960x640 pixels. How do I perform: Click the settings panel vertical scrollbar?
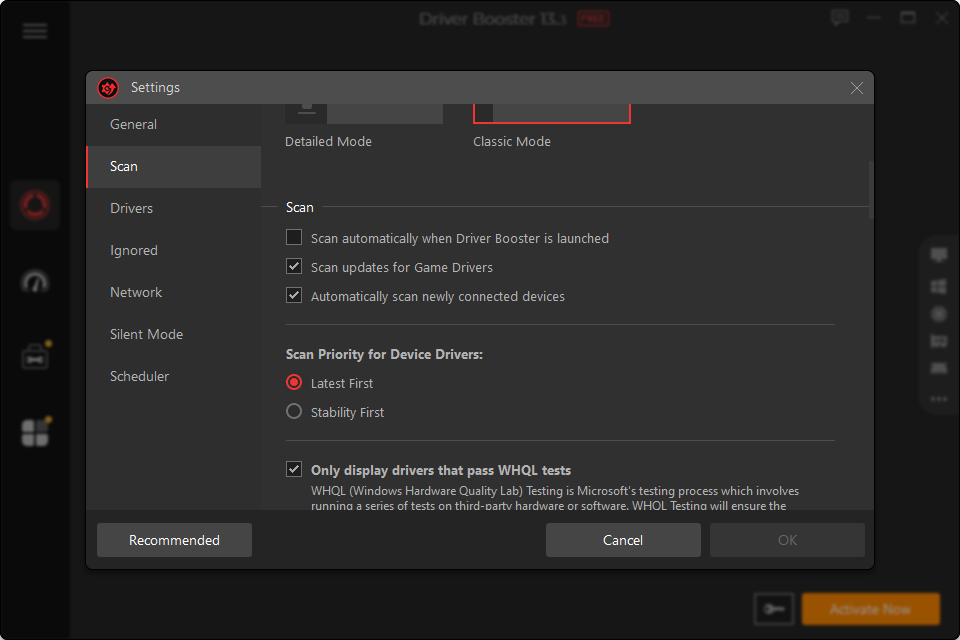(871, 190)
